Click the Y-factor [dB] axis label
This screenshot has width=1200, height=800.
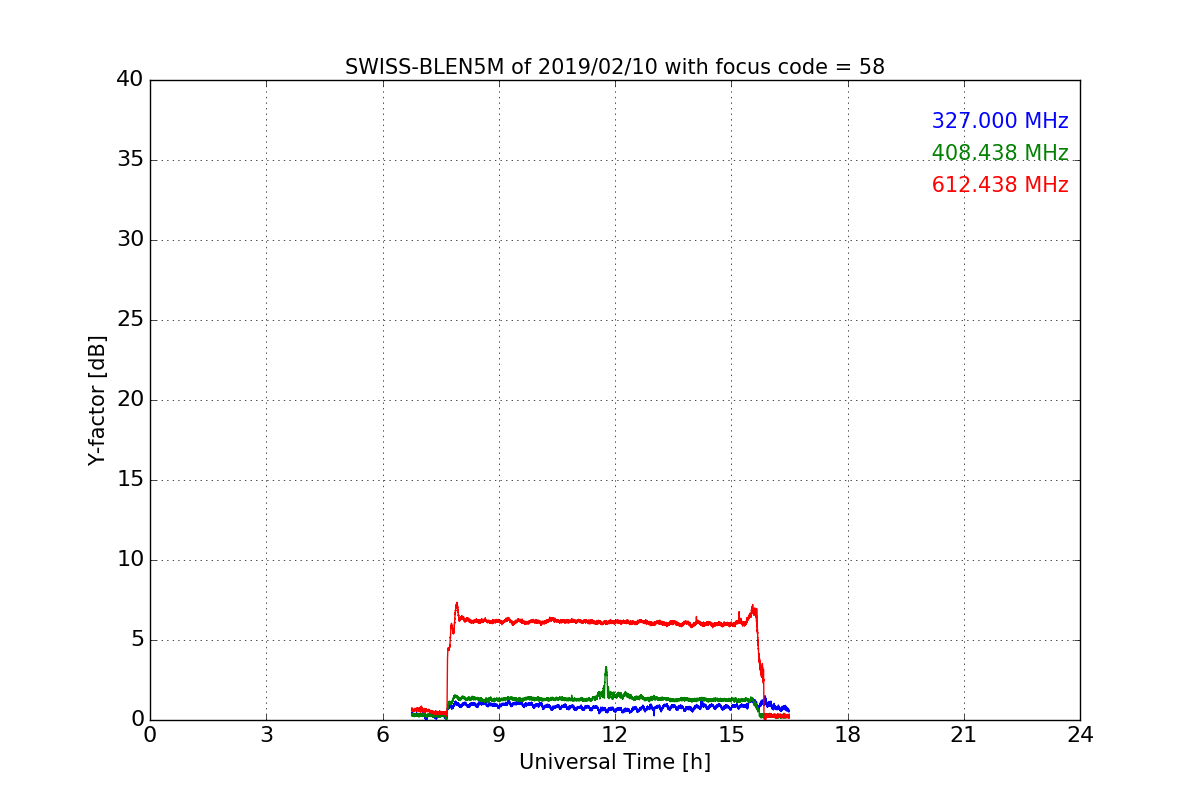[97, 400]
